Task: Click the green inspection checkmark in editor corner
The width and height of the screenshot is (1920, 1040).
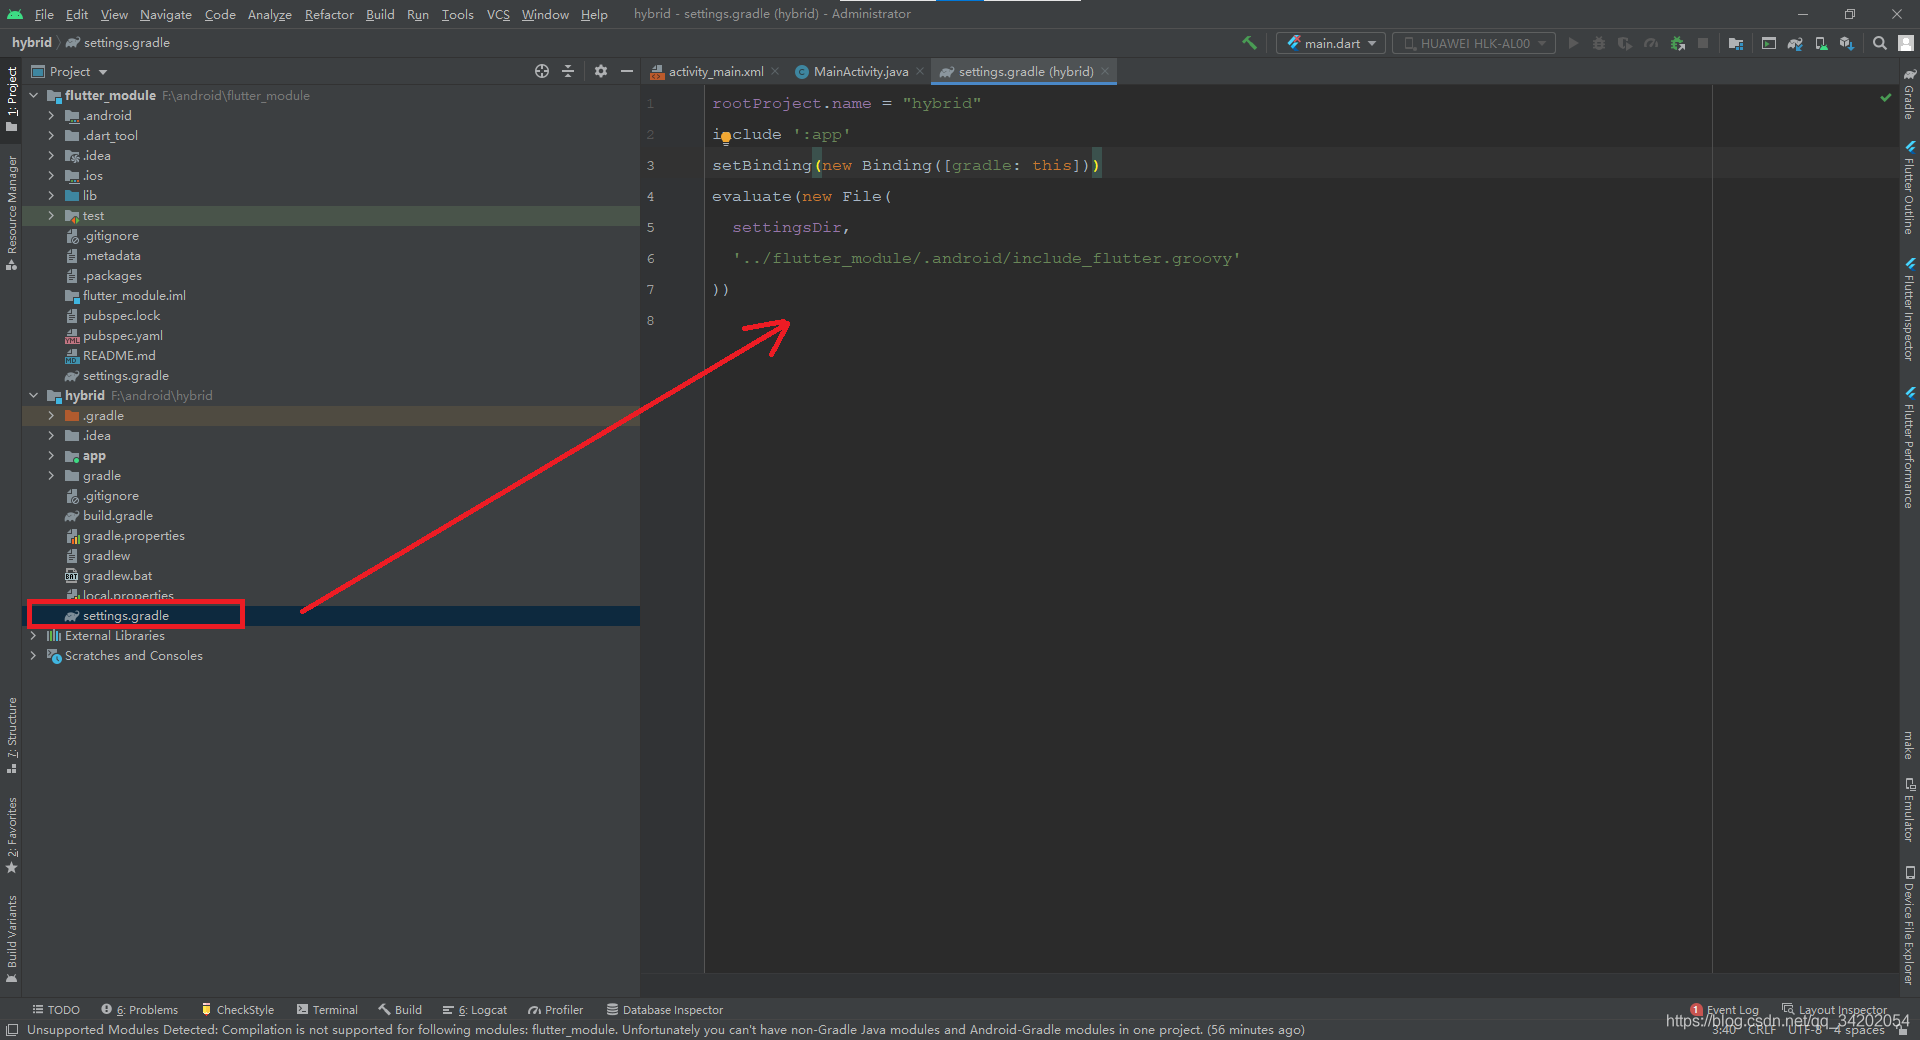Action: [x=1885, y=97]
